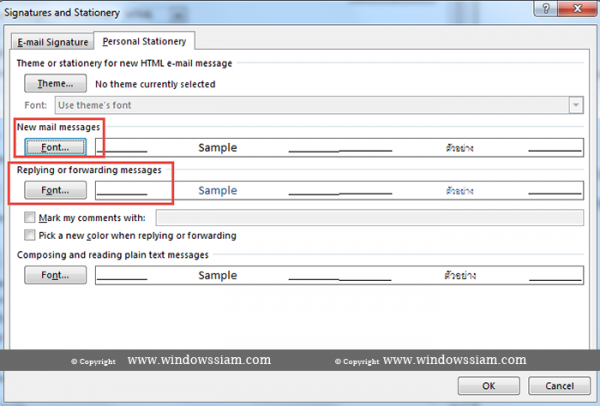Toggle Pick a new color when replying
600x406 pixels.
(29, 235)
